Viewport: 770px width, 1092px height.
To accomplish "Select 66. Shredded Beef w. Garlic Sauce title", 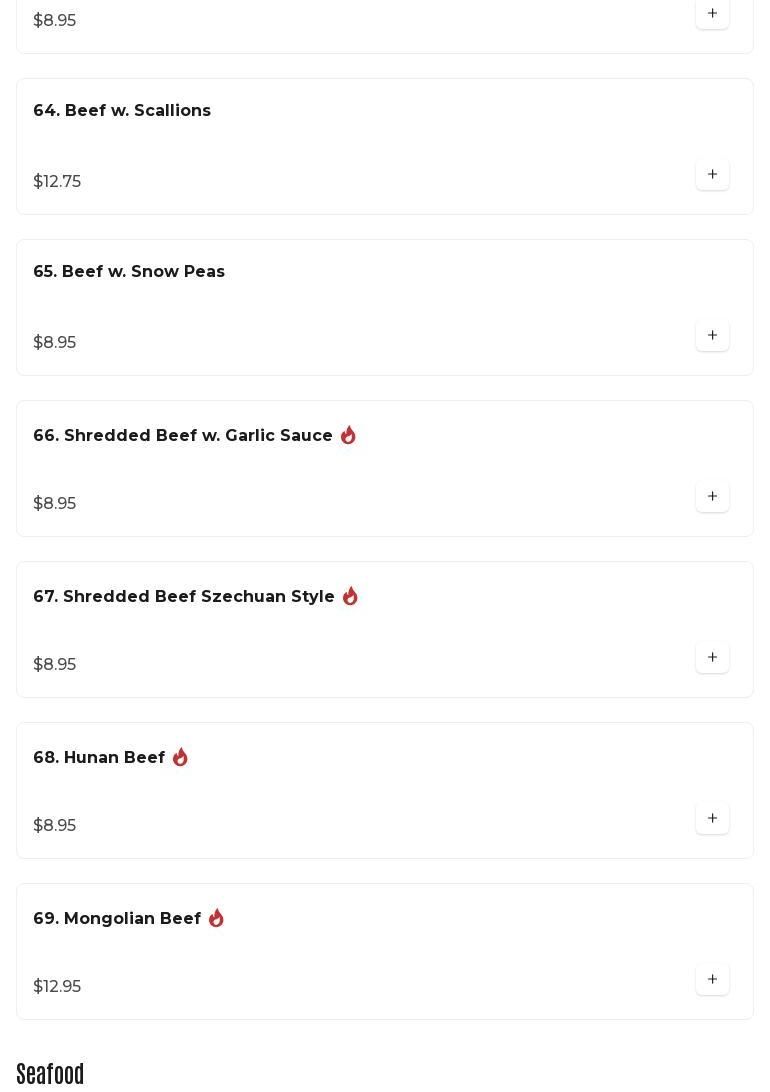I will [x=183, y=436].
